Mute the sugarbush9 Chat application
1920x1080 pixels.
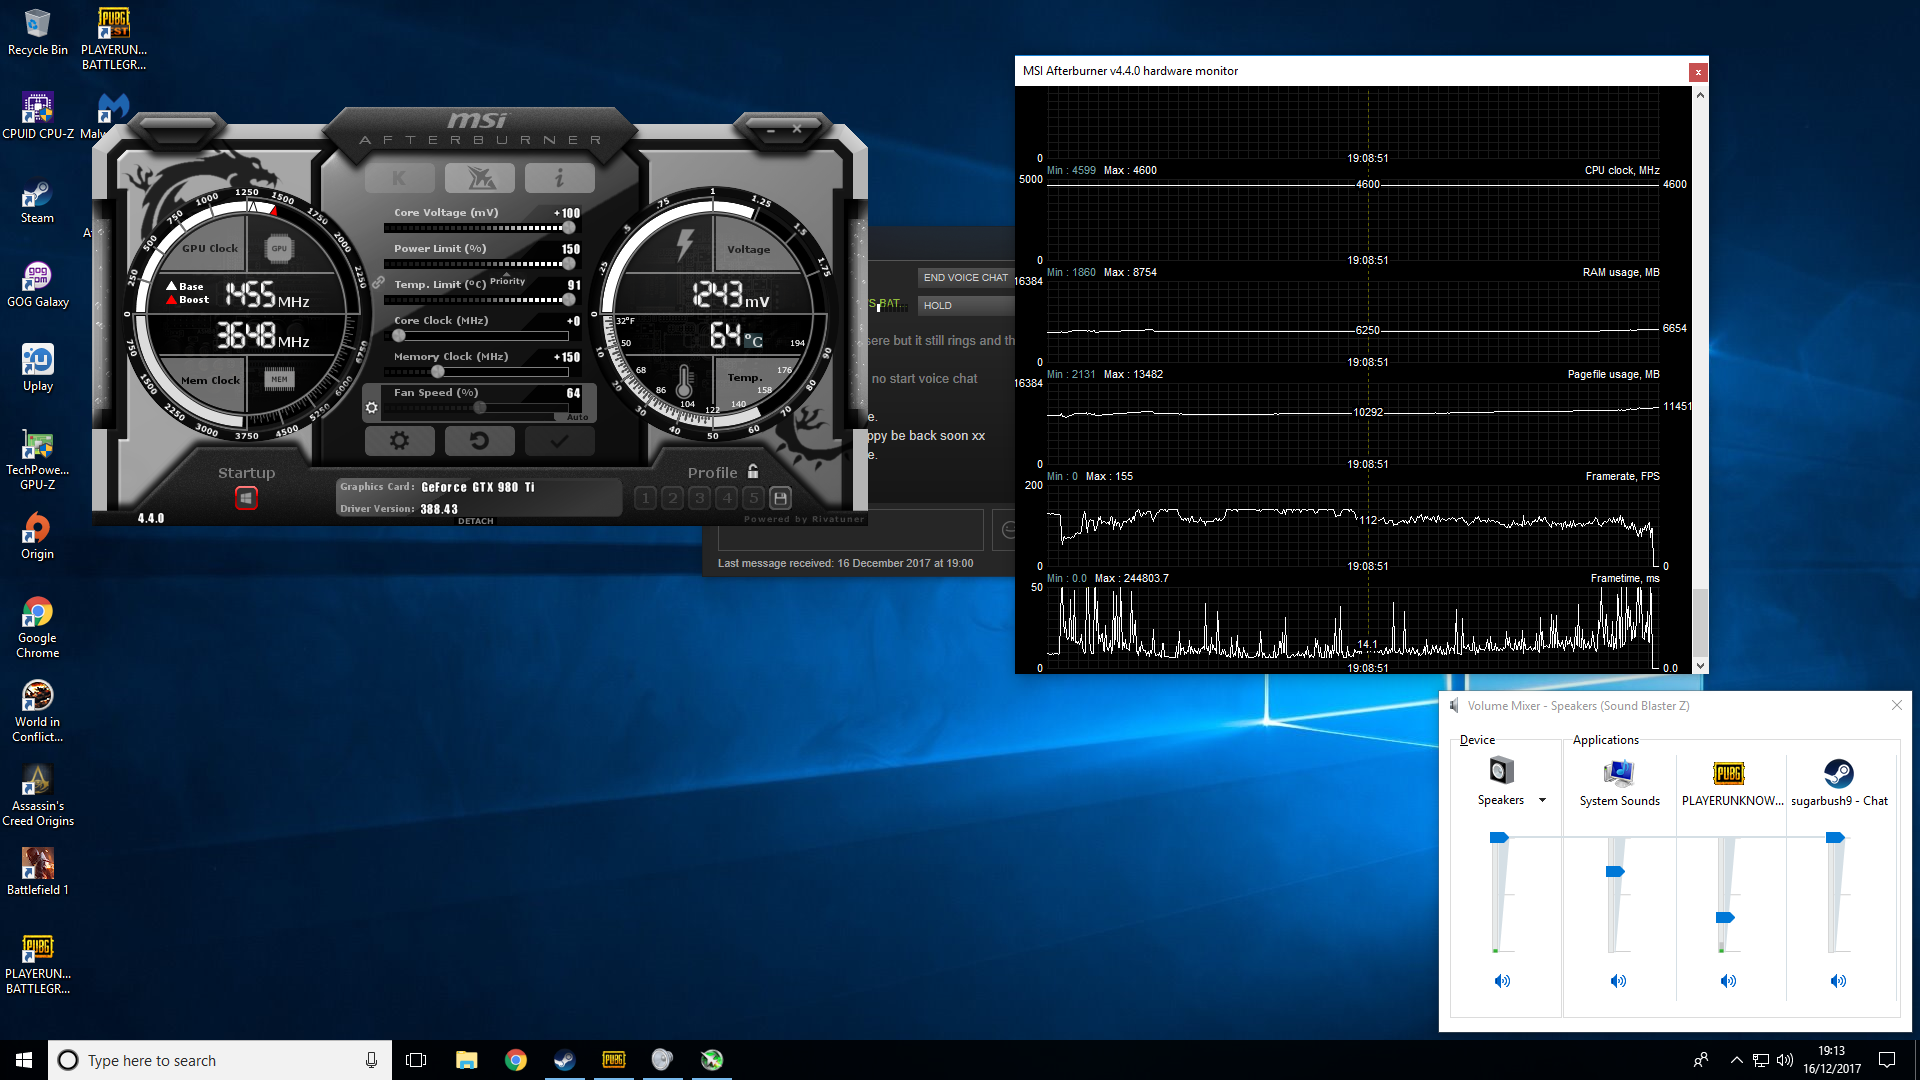(x=1838, y=981)
